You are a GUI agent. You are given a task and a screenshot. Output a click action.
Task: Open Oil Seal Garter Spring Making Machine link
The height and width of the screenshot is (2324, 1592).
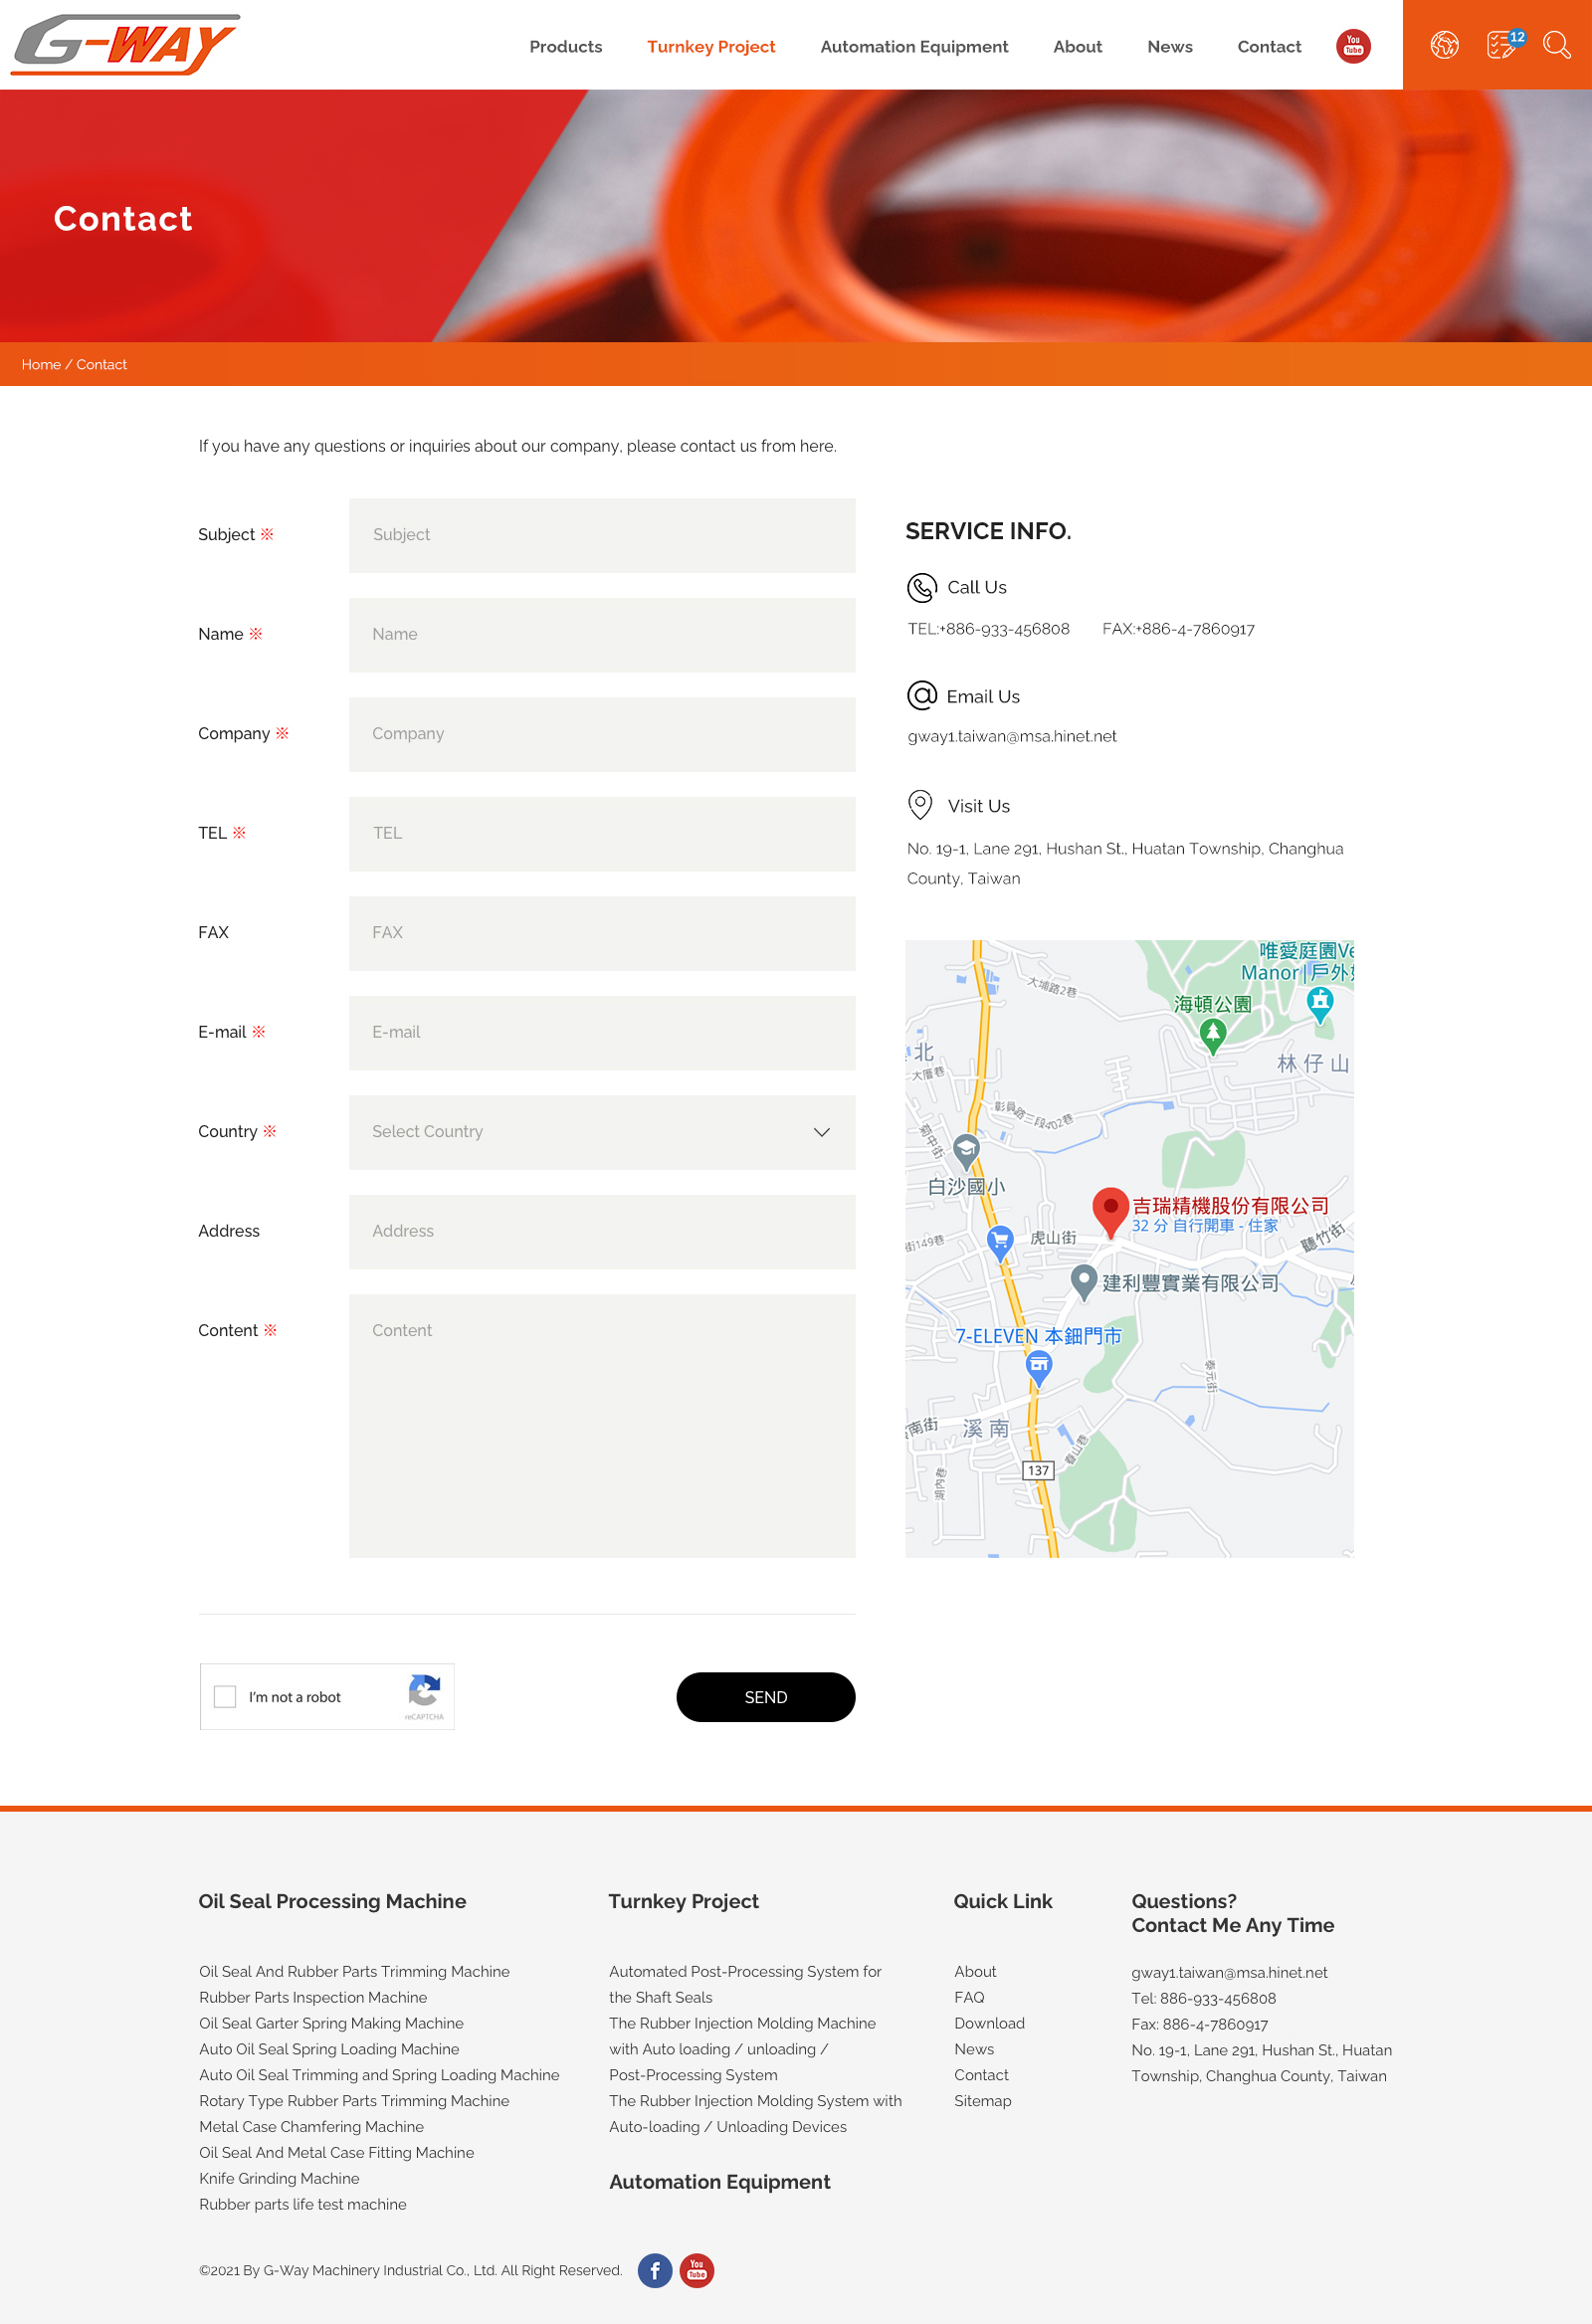[331, 2023]
